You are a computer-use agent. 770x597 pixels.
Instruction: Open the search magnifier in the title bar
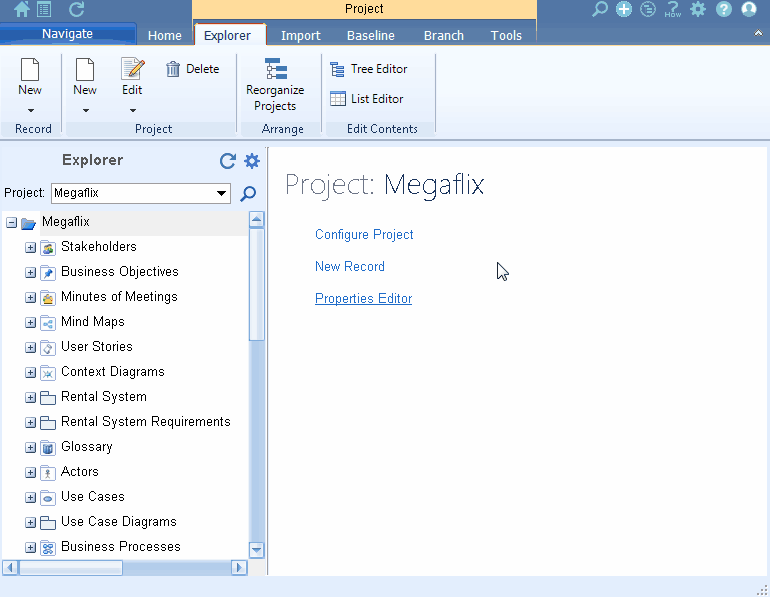coord(600,9)
